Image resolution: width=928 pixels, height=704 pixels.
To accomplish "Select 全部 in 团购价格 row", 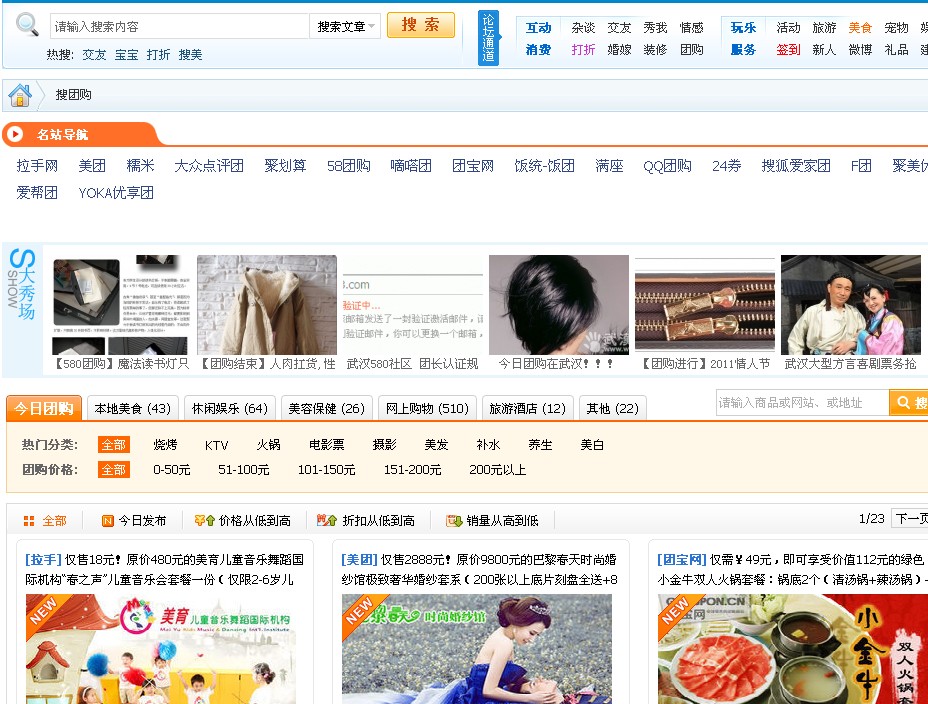I will tap(114, 470).
